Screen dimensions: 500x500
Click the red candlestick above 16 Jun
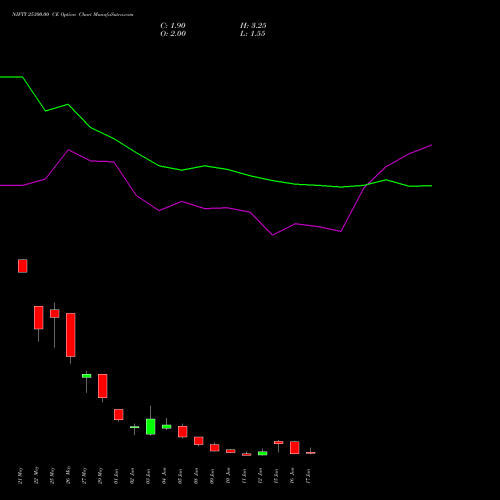coord(295,448)
